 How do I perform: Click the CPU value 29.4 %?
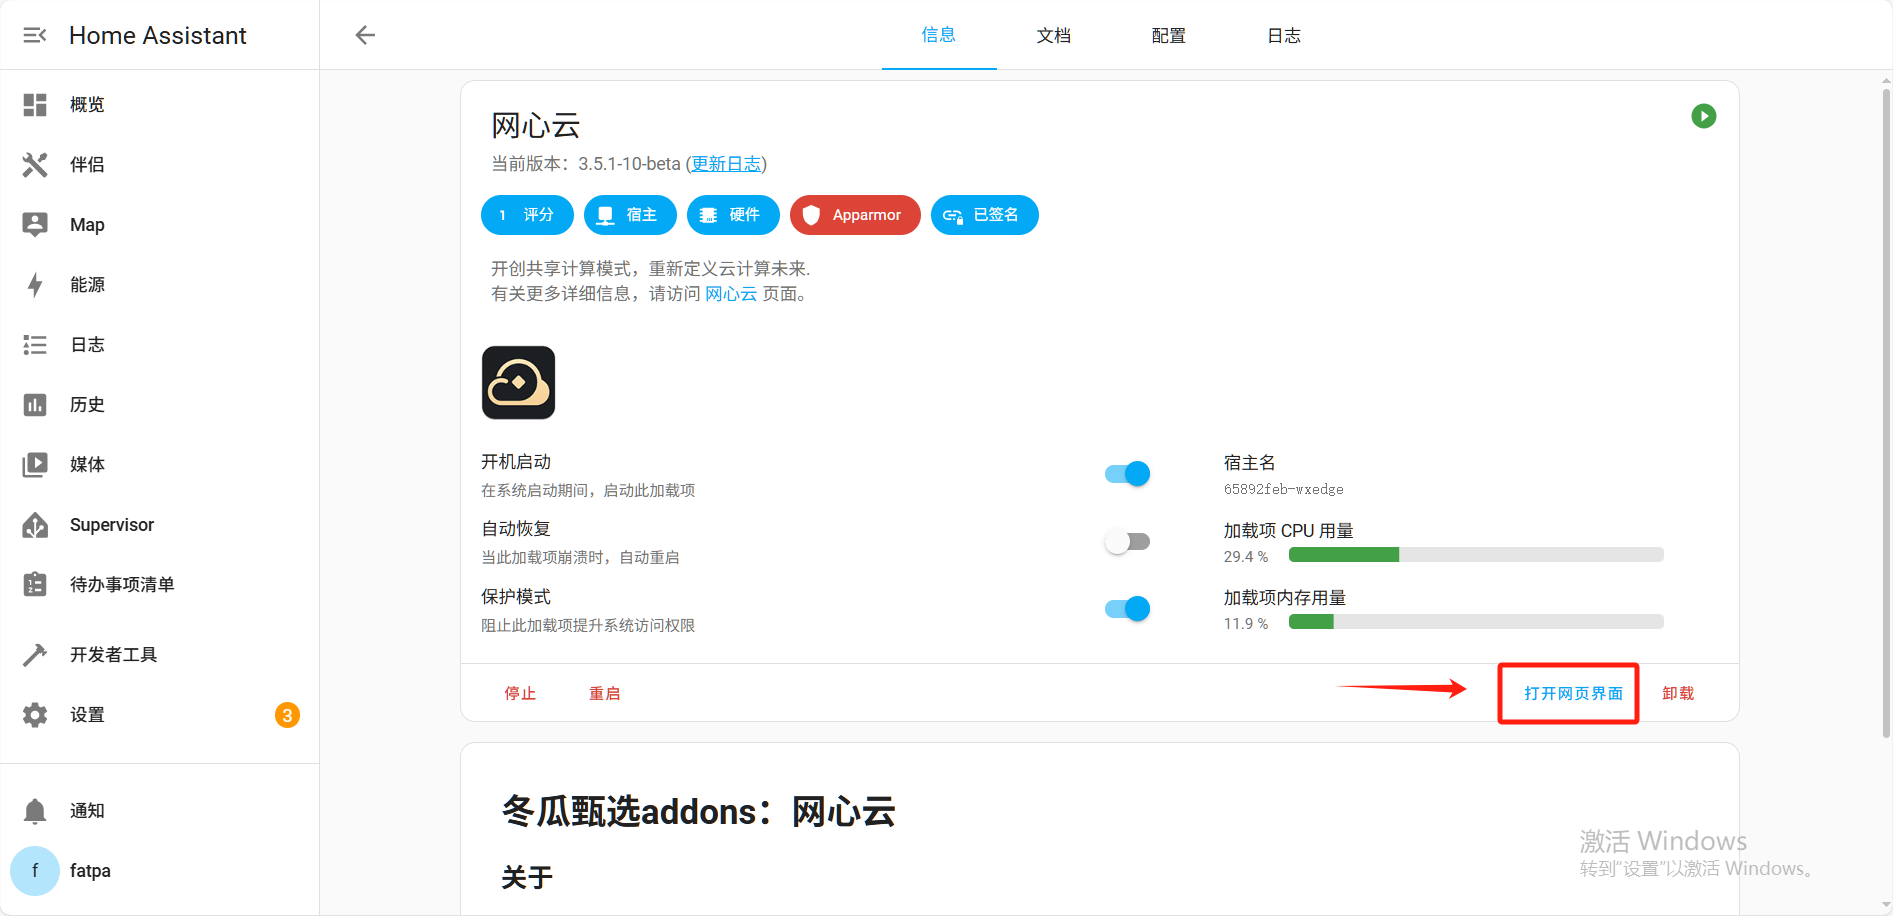click(x=1246, y=556)
